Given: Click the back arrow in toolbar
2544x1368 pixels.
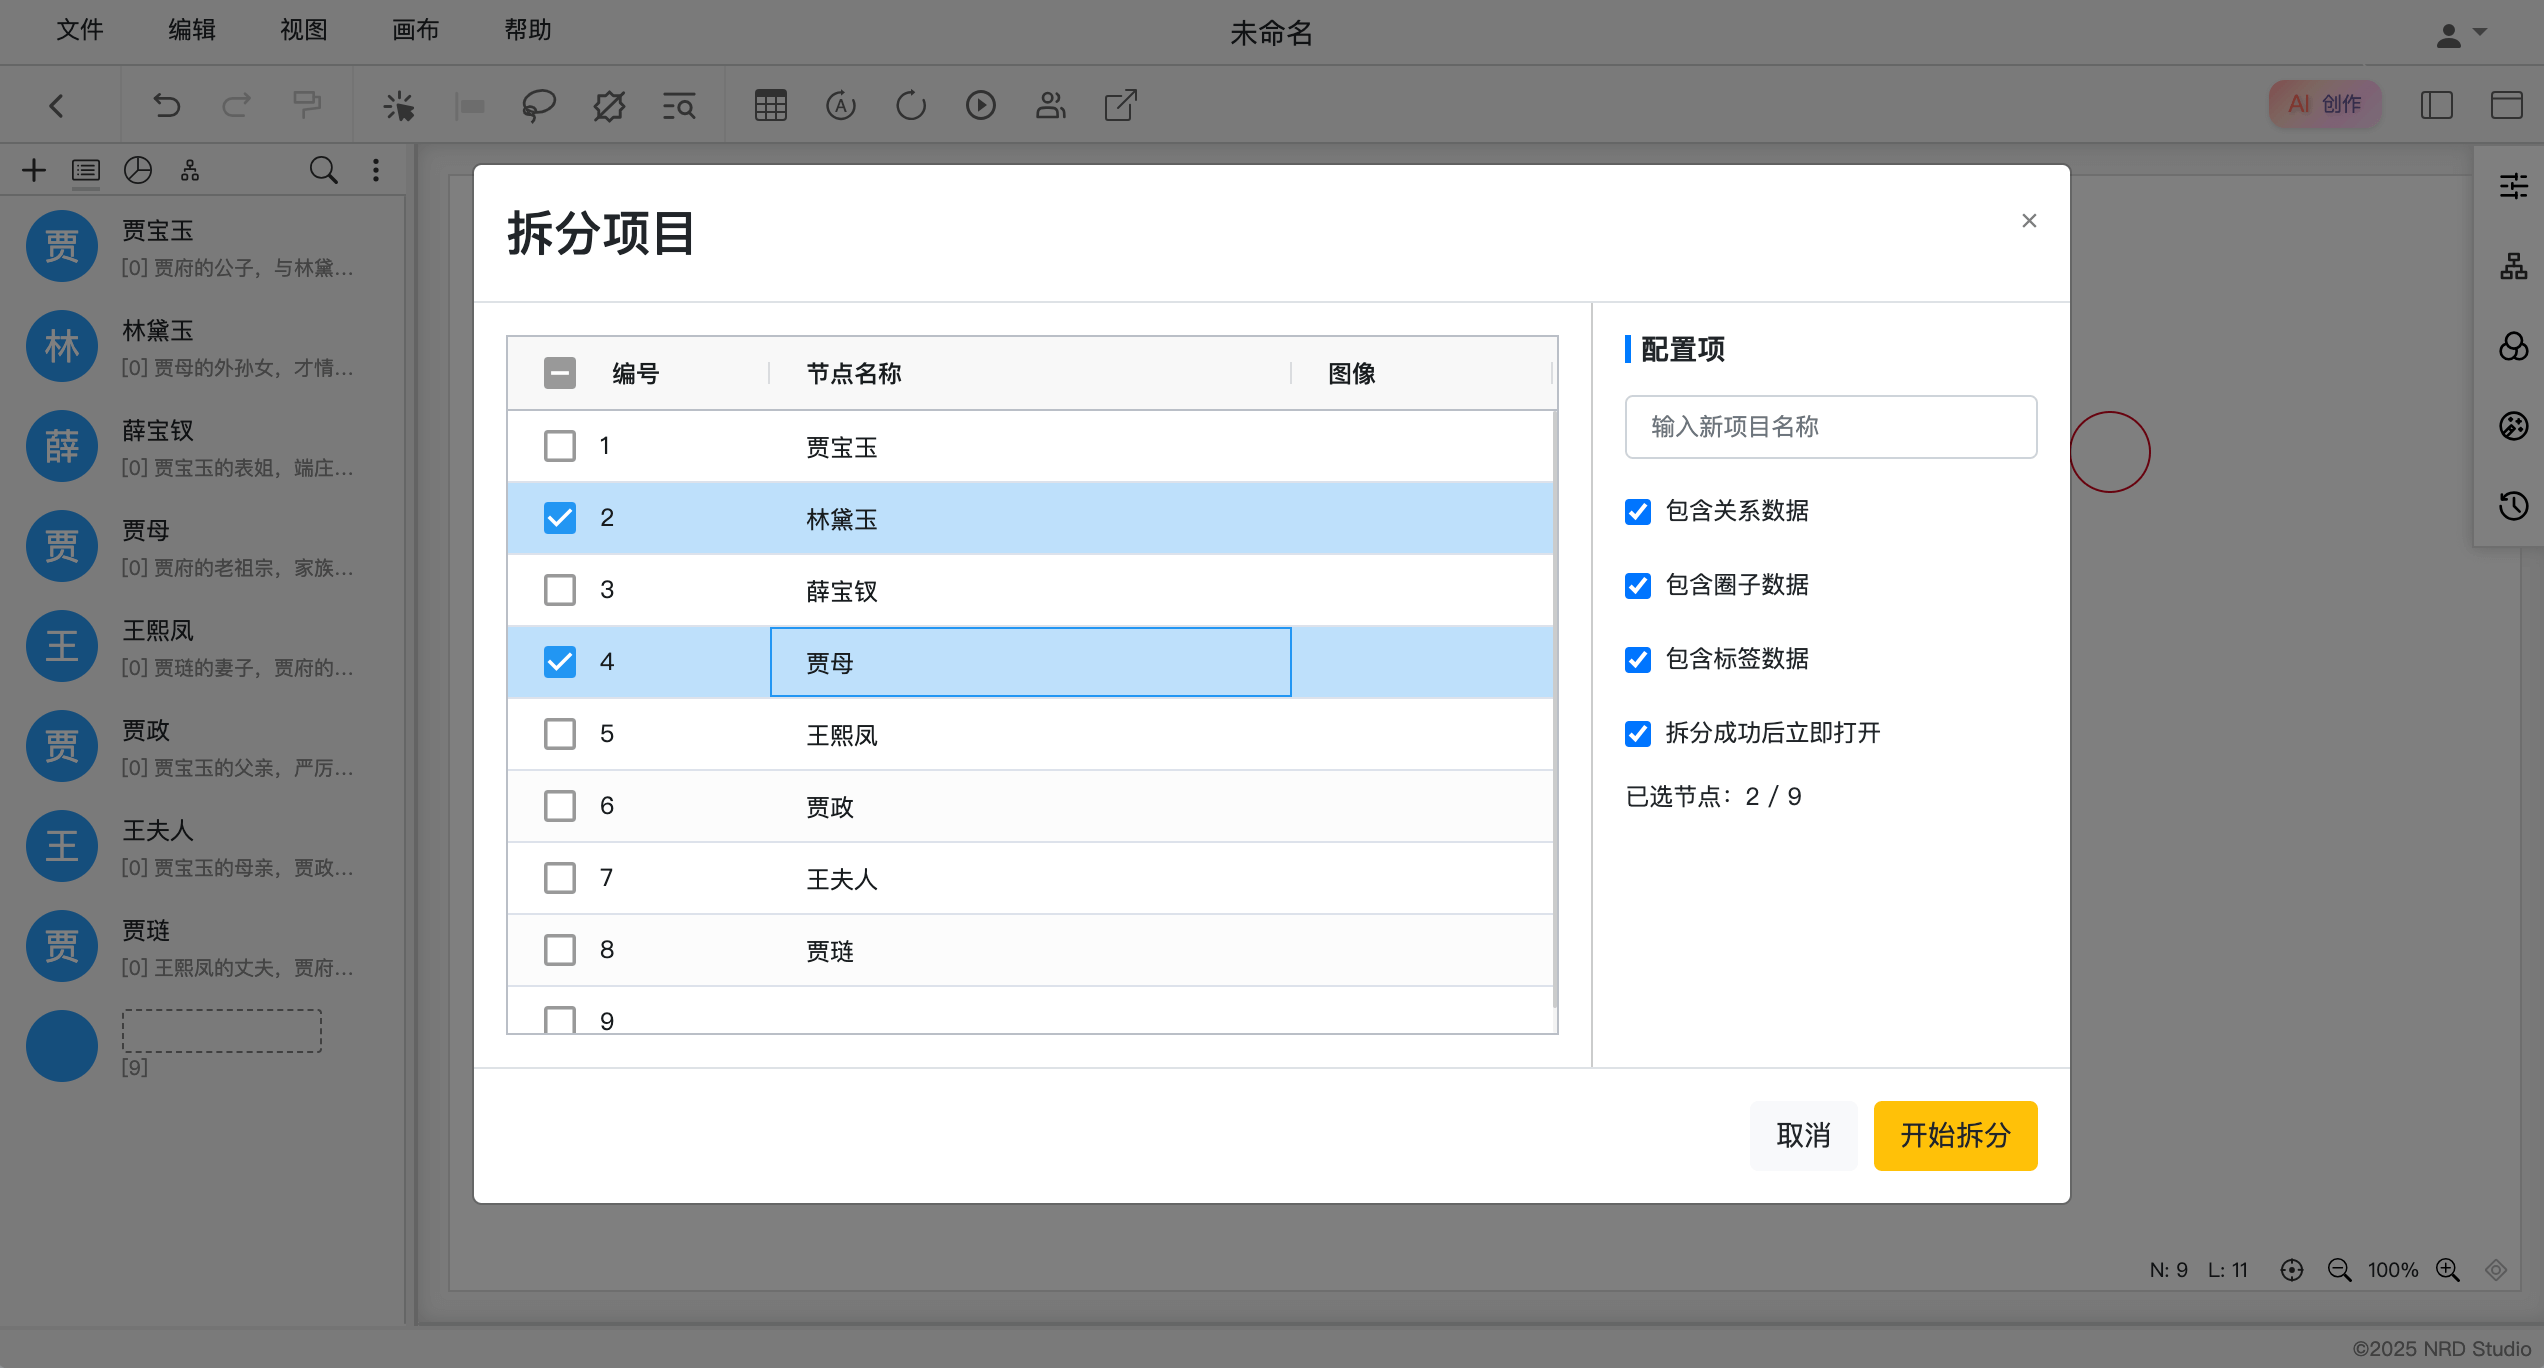Looking at the screenshot, I should 57,105.
